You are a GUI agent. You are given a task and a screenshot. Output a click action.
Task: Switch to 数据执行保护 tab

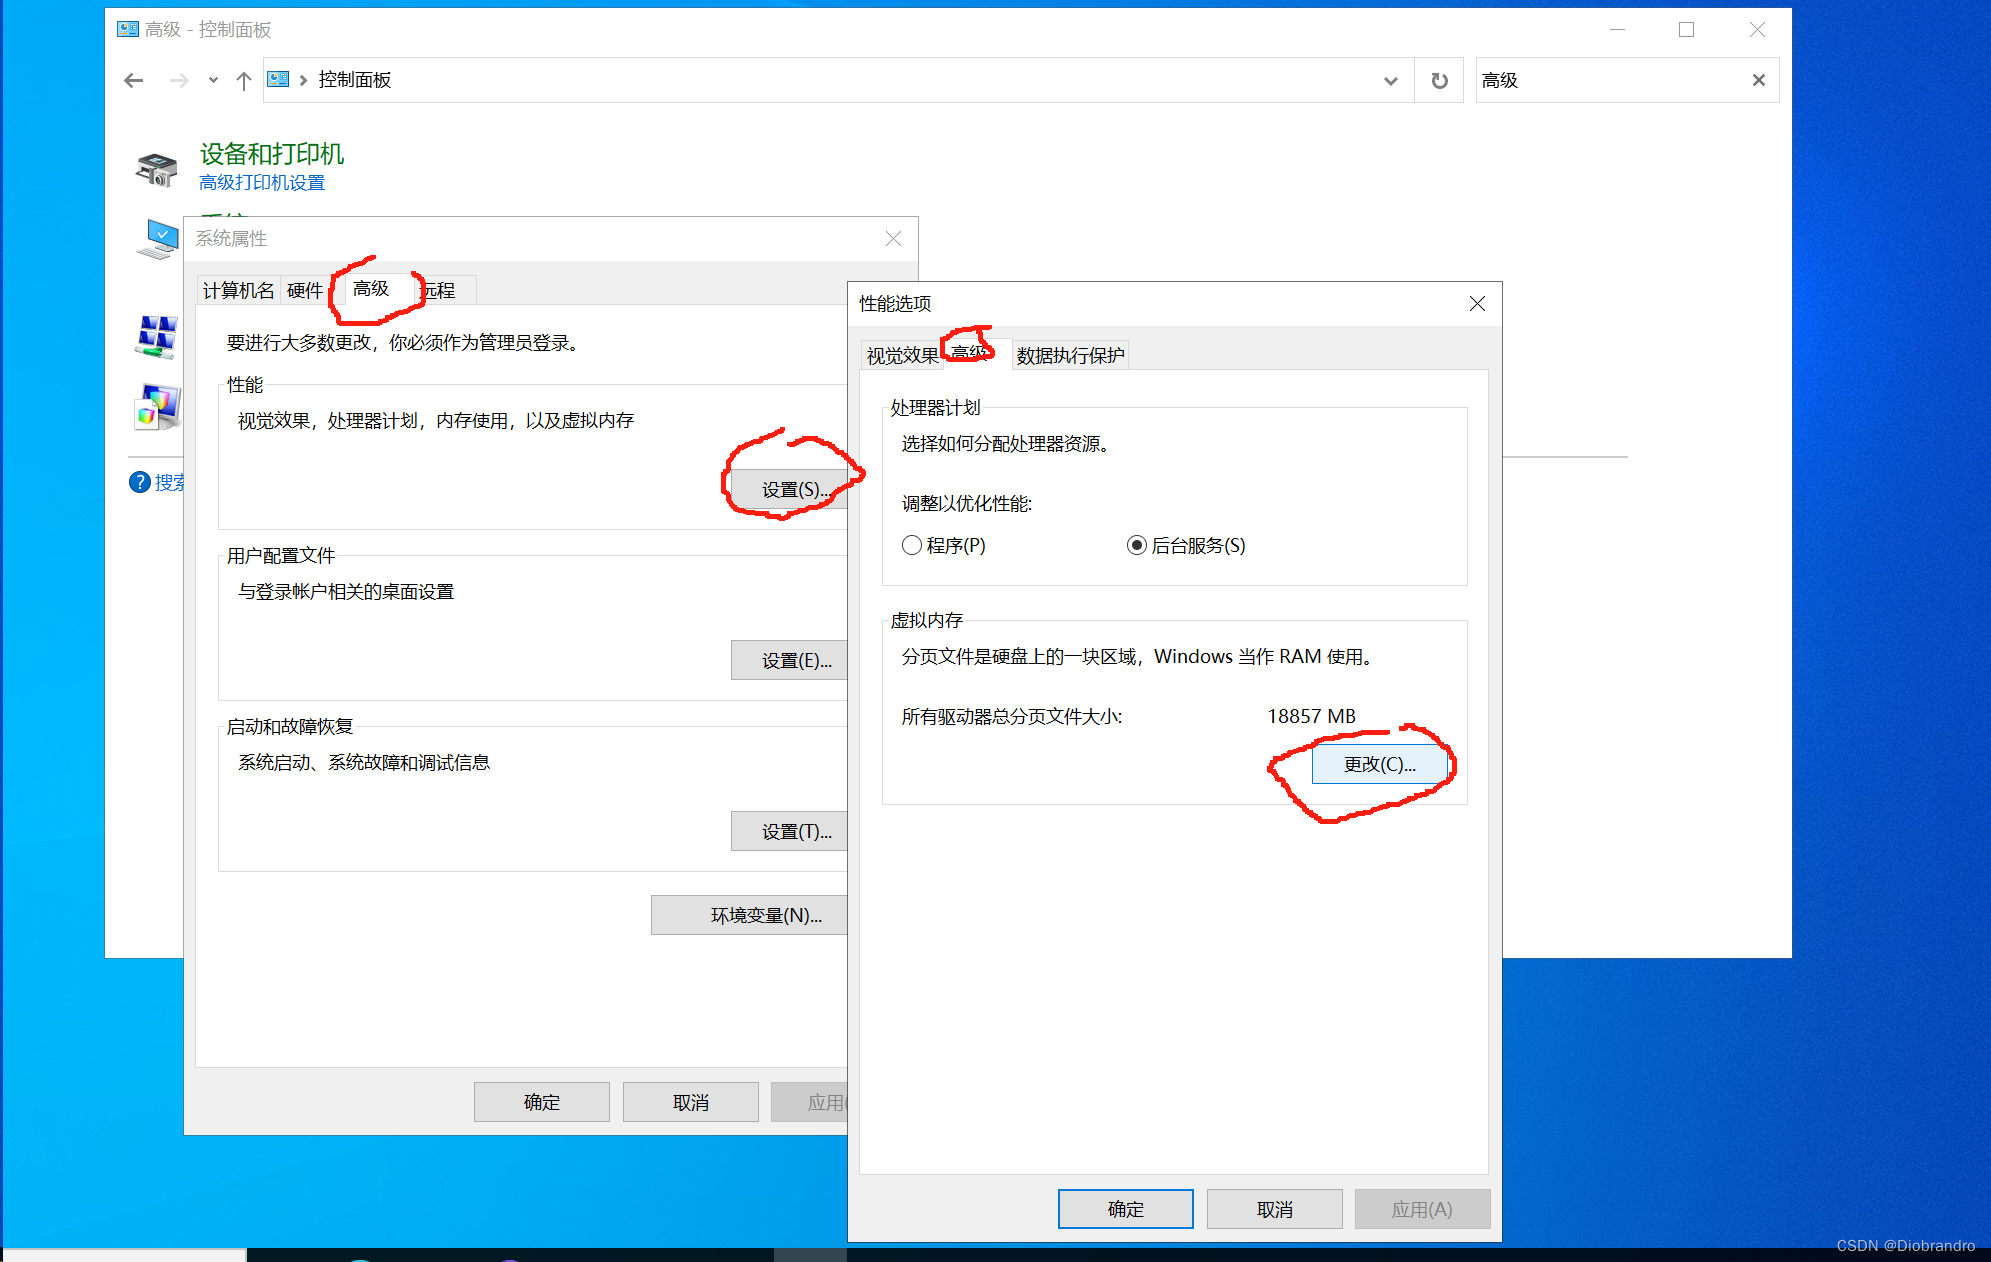click(1070, 355)
